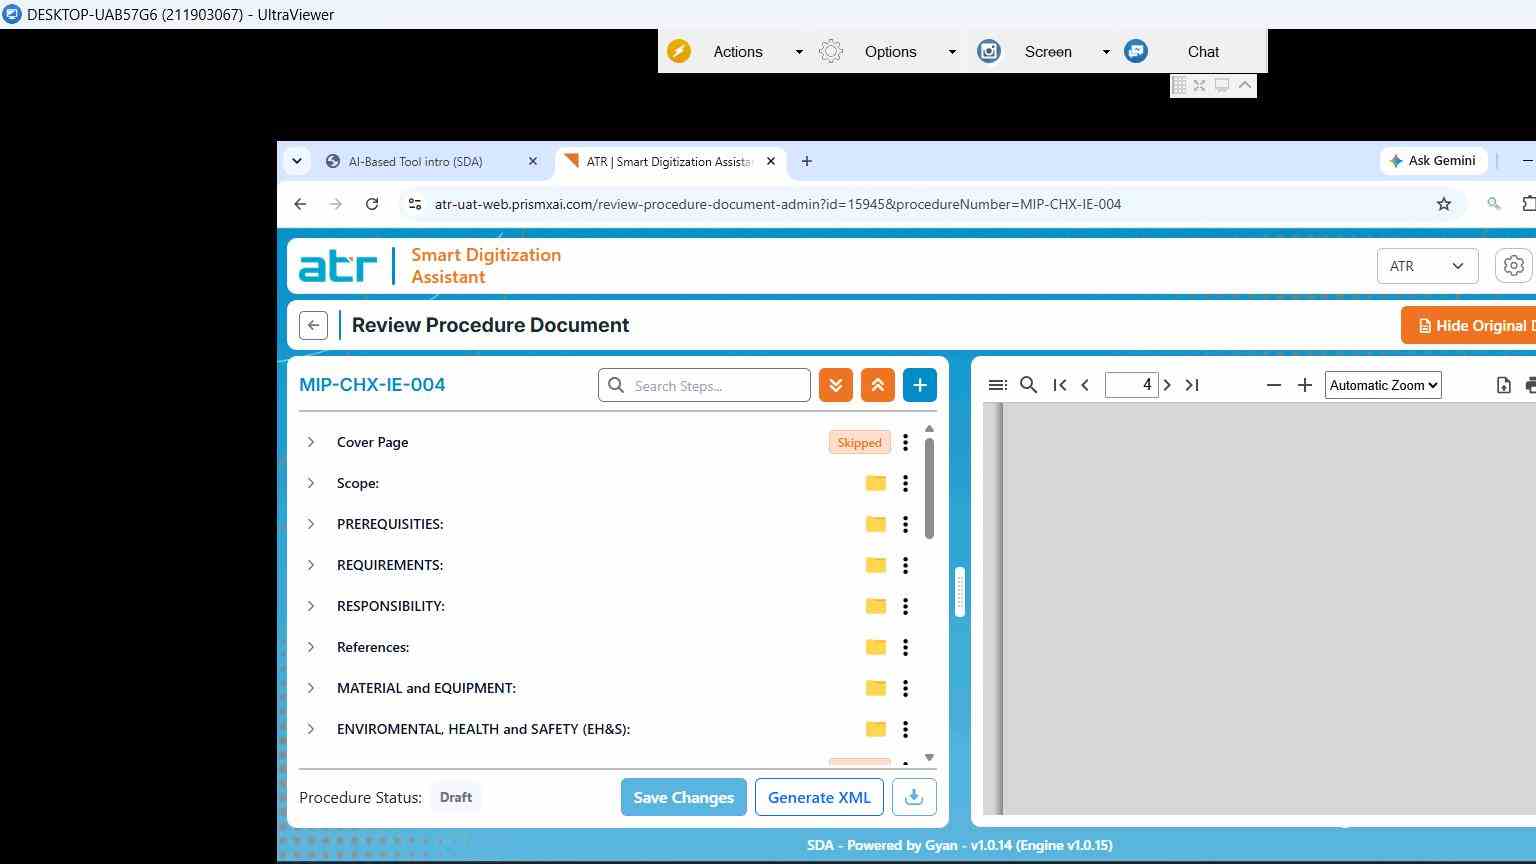Click the blue plus add-step button
Screen dimensions: 1536x864
tap(920, 385)
